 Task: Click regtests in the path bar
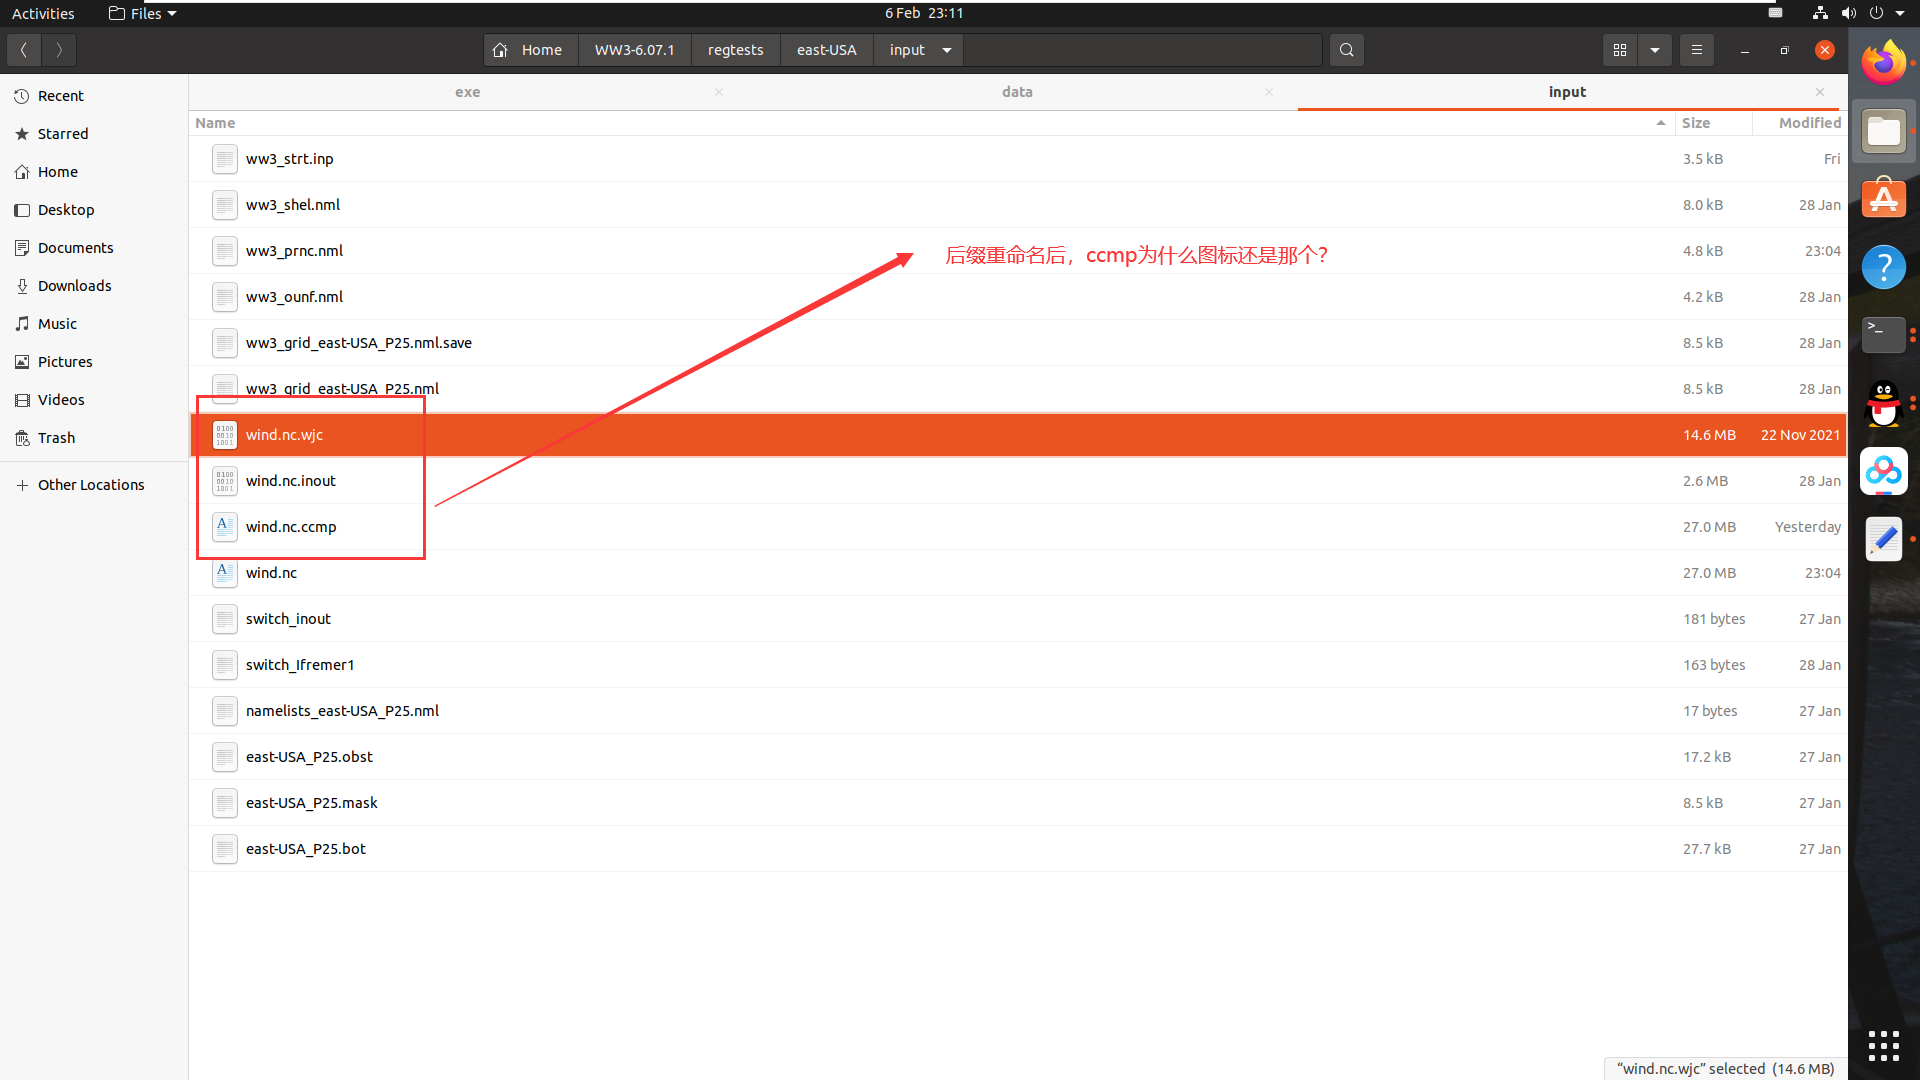(x=735, y=50)
